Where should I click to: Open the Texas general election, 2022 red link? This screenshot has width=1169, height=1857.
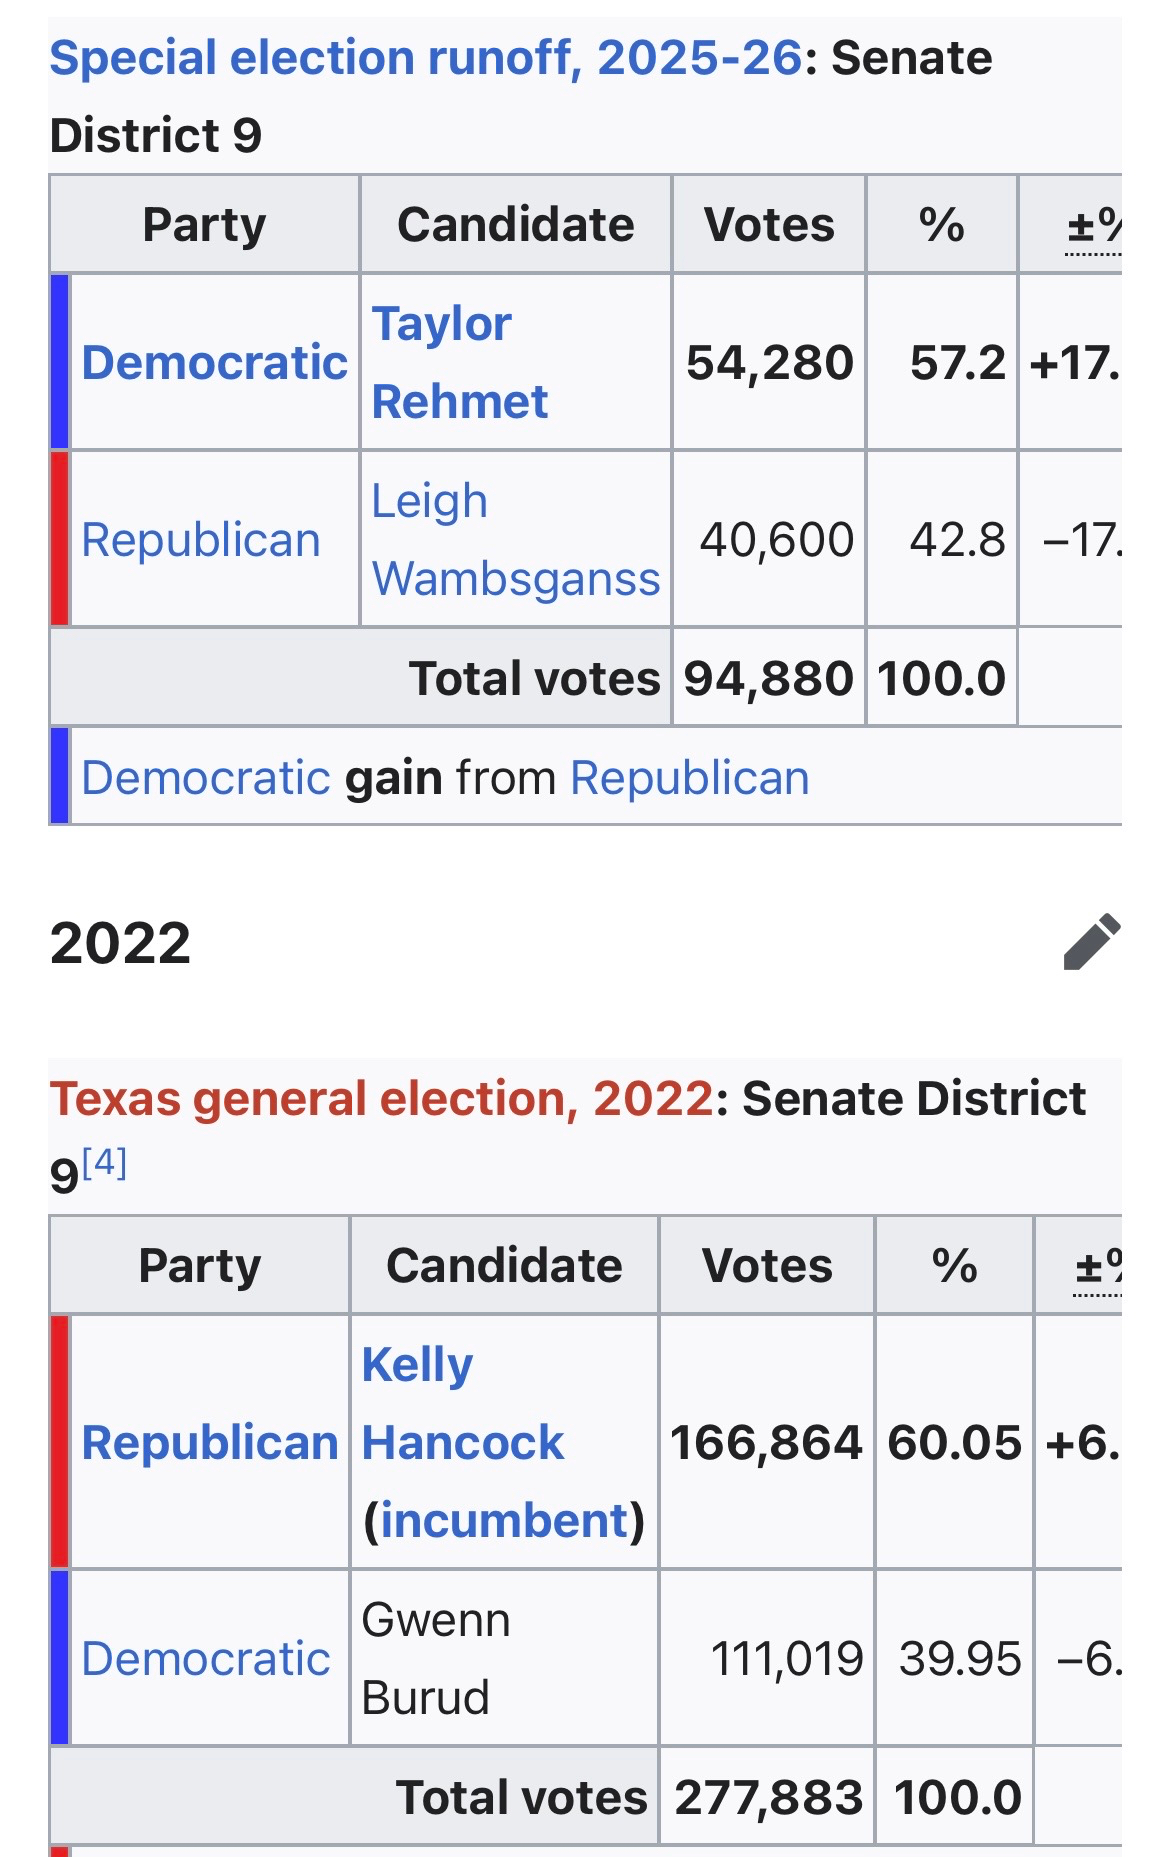(x=381, y=1099)
